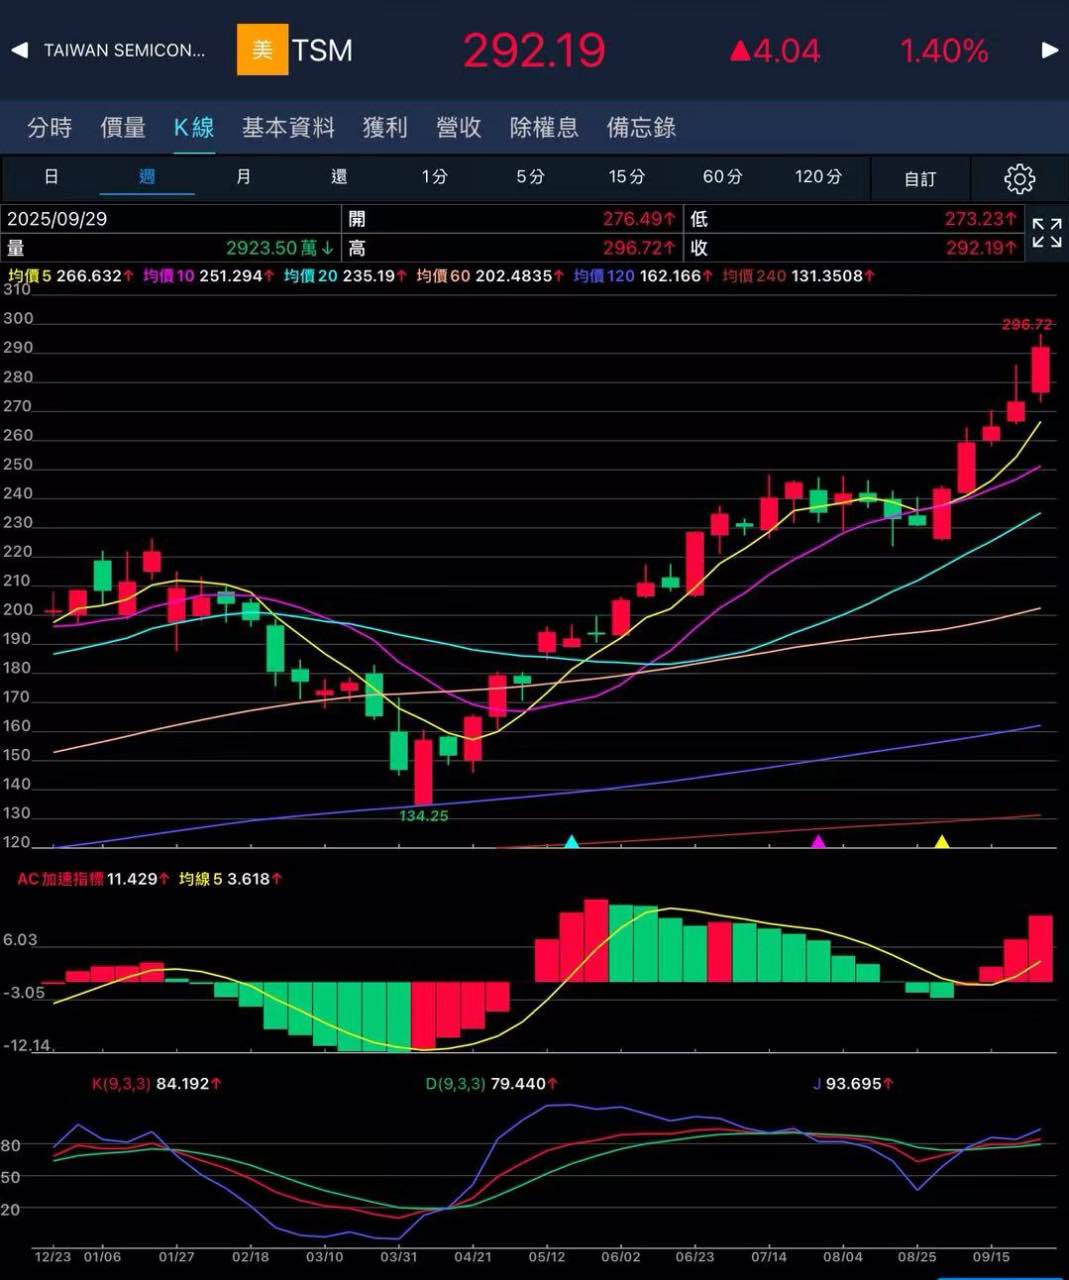This screenshot has width=1069, height=1280.
Task: Click J 93.695 label
Action: 853,1083
